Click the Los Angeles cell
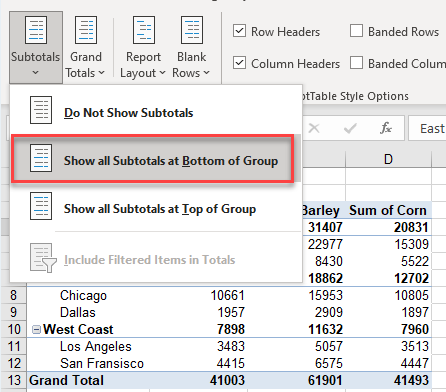 coord(96,346)
